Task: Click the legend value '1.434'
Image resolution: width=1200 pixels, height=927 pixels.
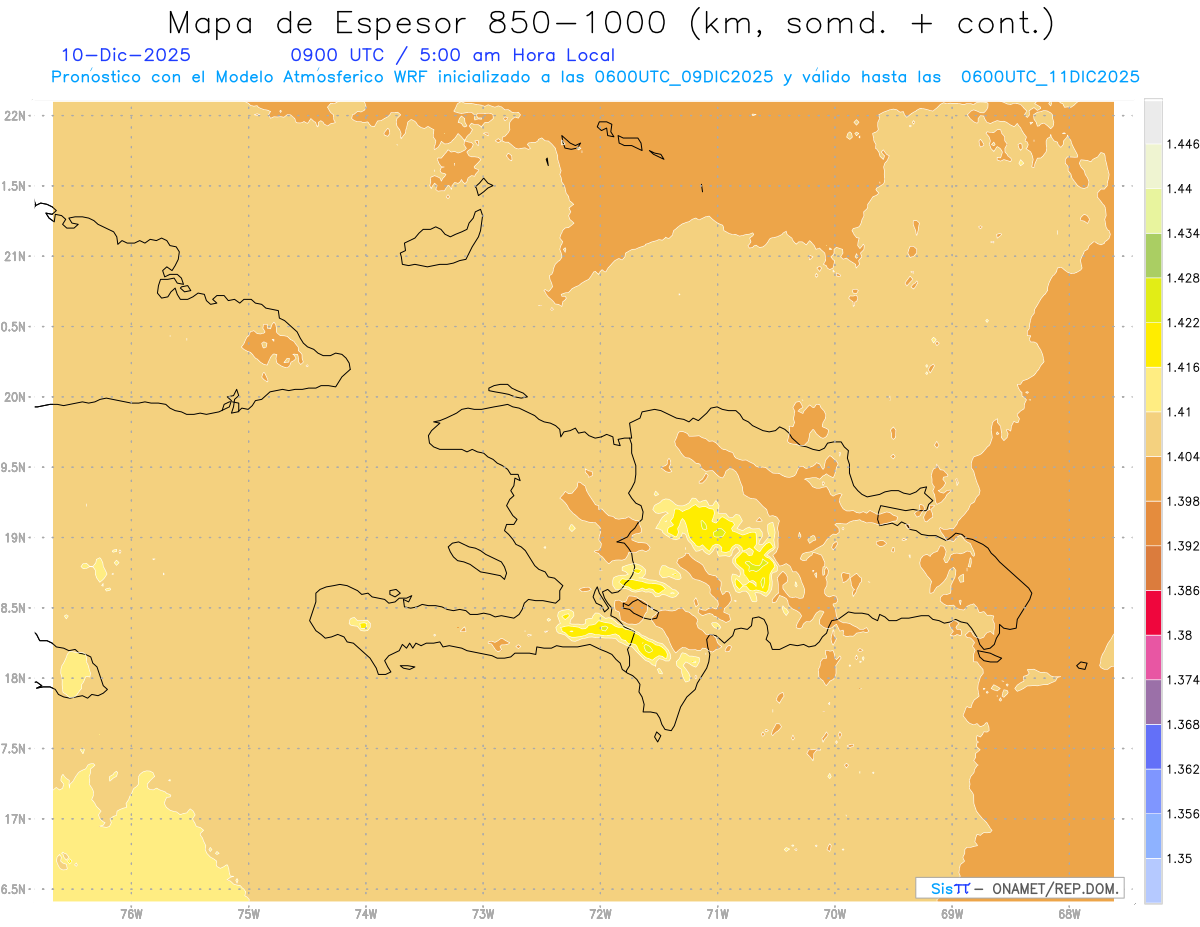Action: click(x=1182, y=233)
